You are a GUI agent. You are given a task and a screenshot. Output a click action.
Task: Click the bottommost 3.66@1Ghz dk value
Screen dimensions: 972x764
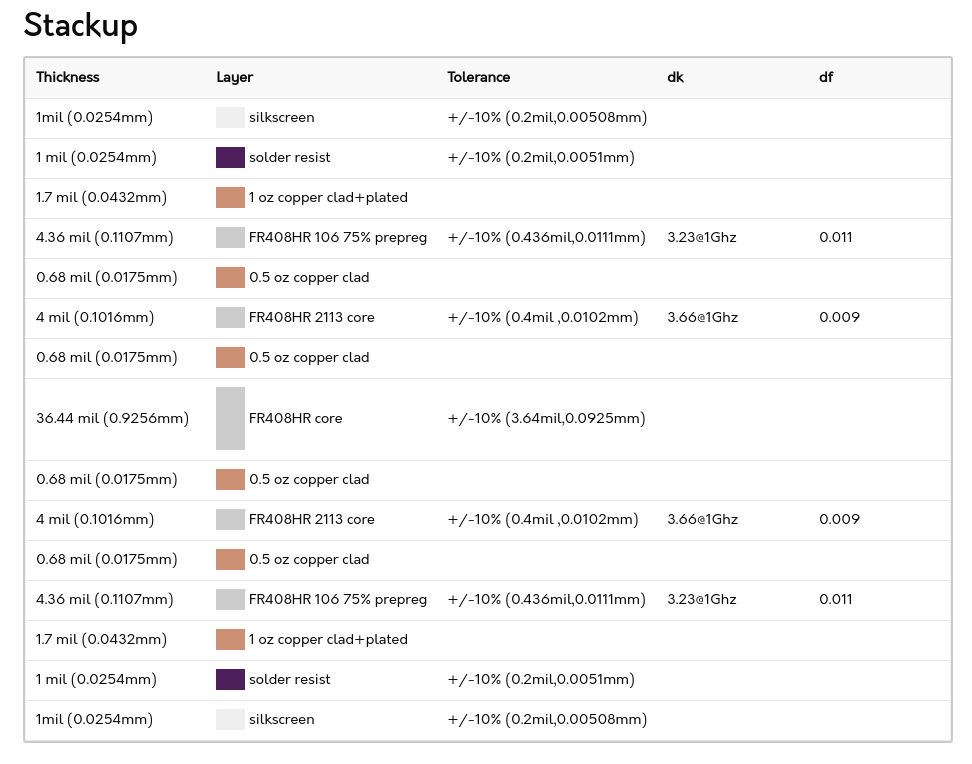point(702,519)
